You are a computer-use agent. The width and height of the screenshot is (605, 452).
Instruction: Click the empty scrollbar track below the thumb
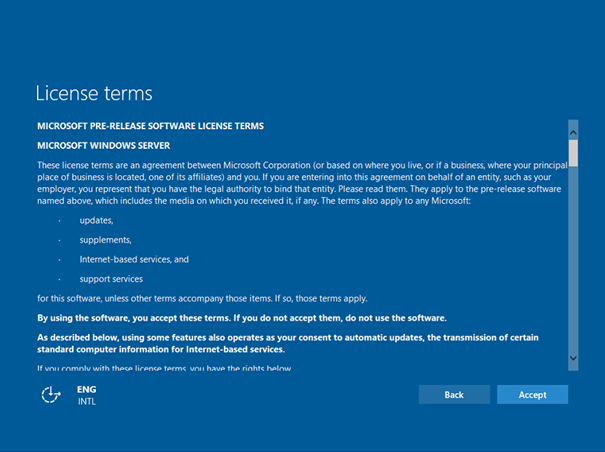(573, 260)
